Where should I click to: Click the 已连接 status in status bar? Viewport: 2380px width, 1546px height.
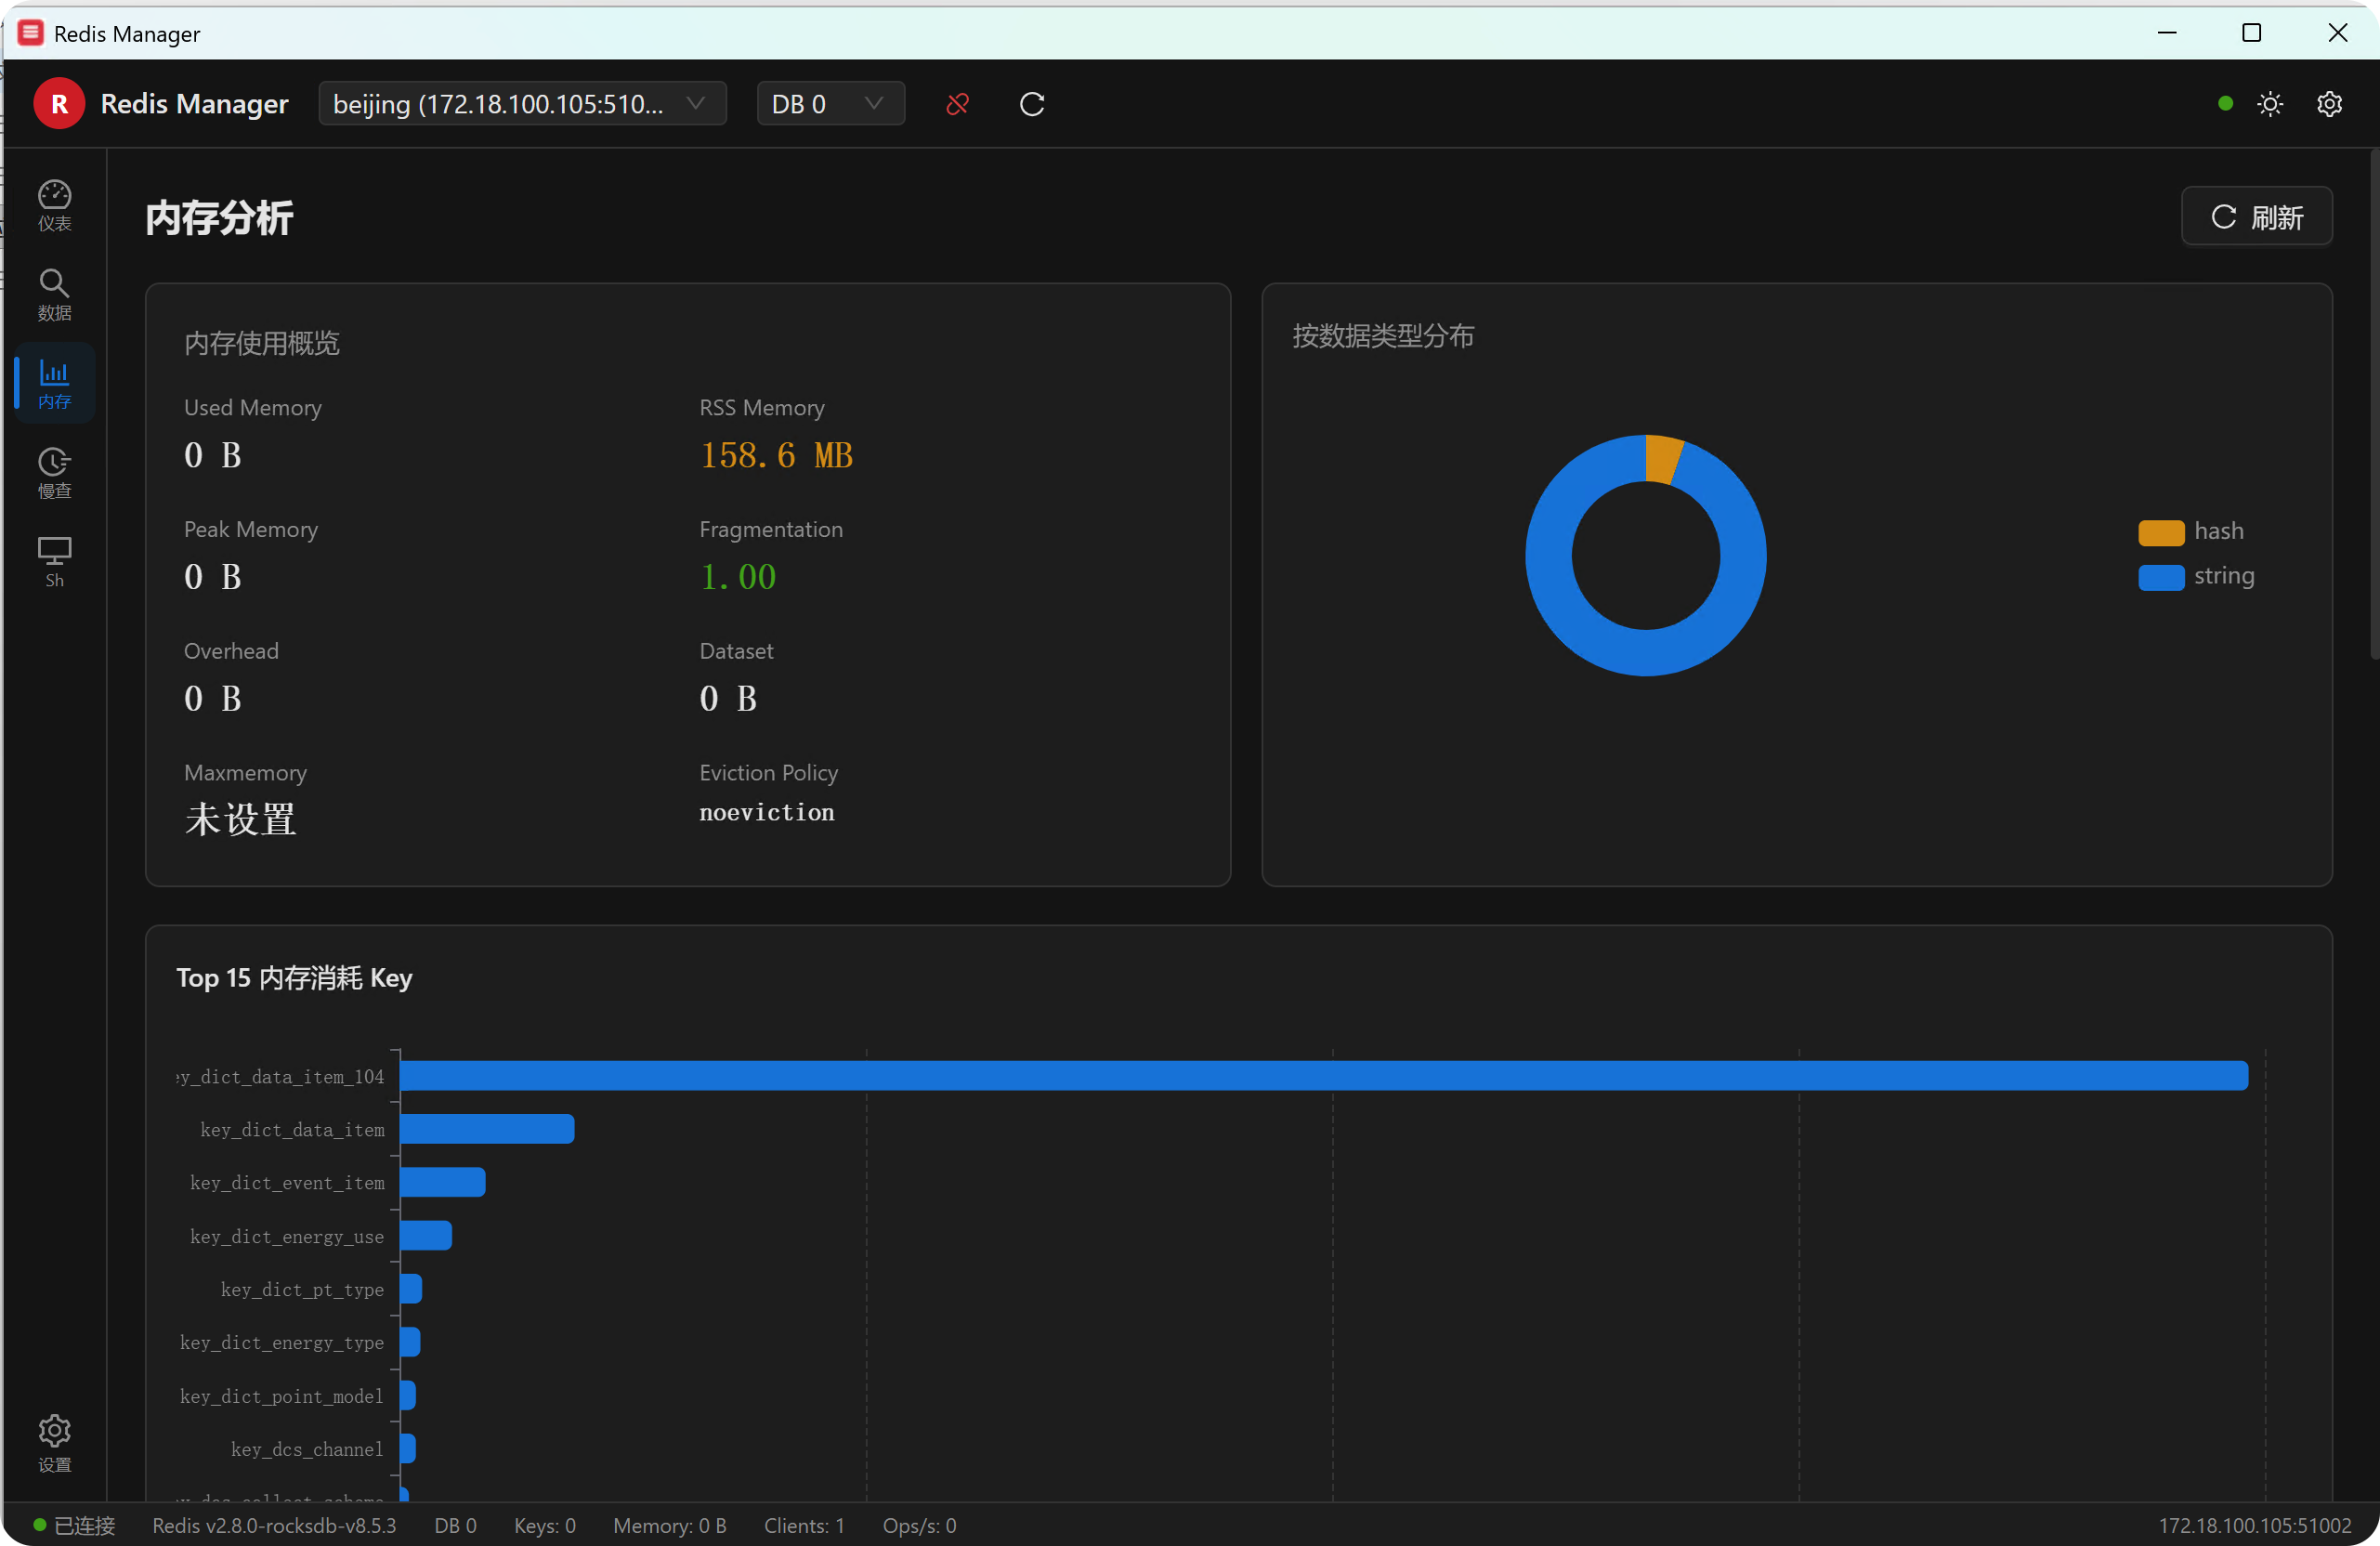[75, 1525]
